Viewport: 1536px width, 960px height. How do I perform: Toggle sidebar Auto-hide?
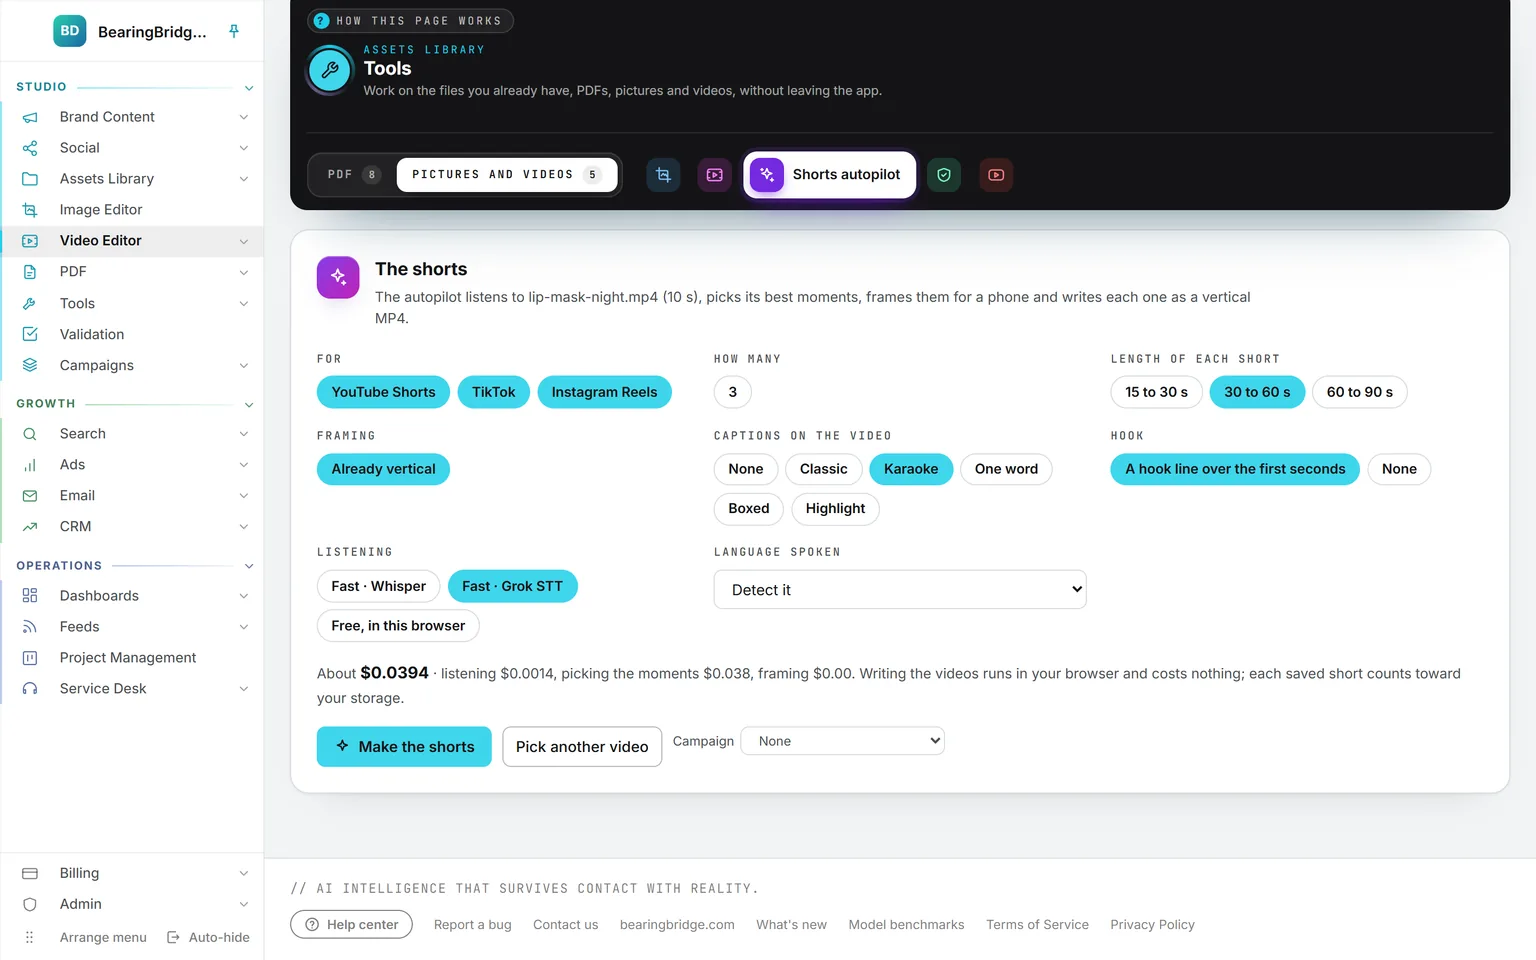pos(208,938)
